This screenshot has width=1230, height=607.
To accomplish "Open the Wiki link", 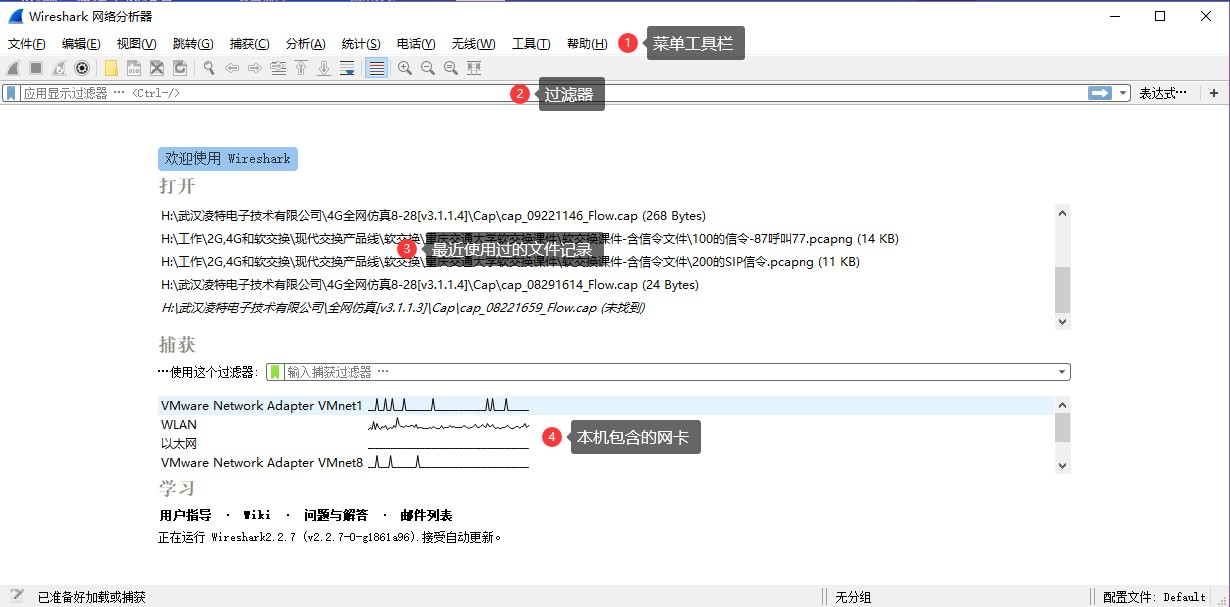I will [256, 516].
